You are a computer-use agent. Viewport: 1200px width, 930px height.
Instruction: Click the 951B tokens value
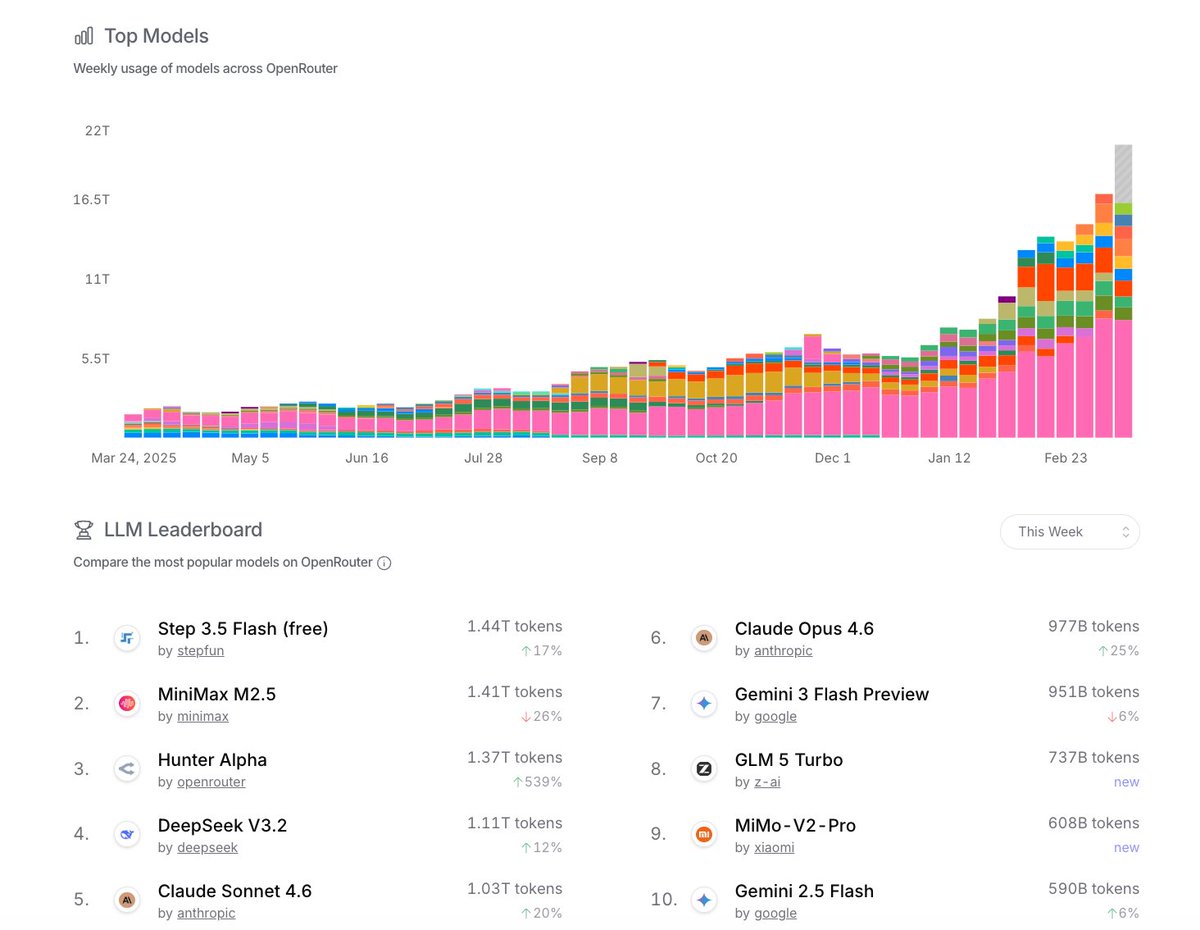click(1094, 692)
